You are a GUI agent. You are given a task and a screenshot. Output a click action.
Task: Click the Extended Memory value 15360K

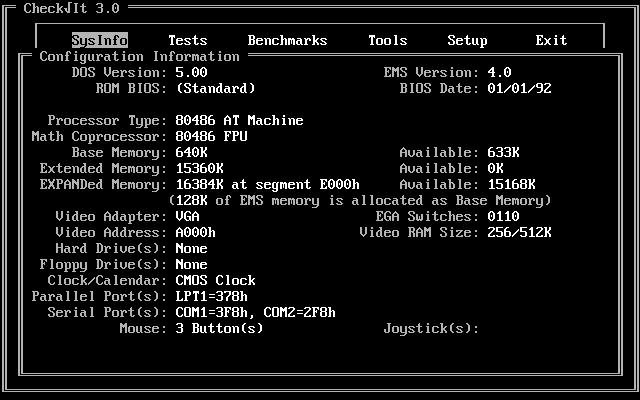coord(200,168)
